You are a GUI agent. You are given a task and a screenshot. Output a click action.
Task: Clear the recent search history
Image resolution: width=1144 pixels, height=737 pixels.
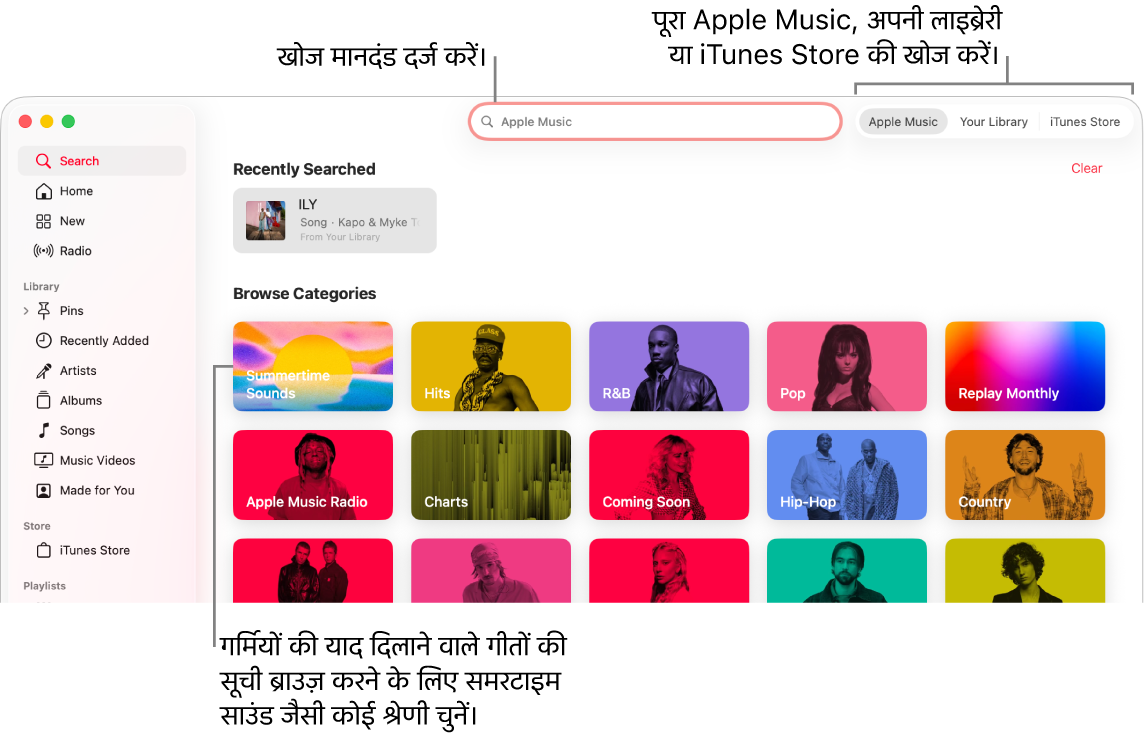pos(1087,168)
